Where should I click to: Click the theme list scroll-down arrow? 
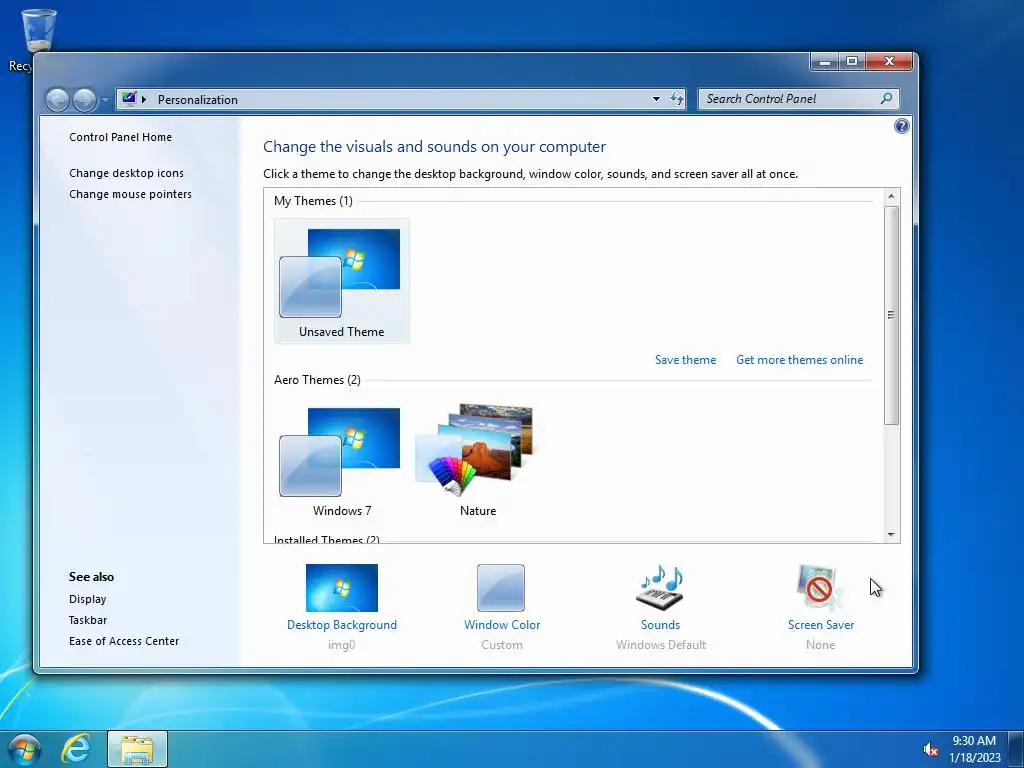[891, 535]
